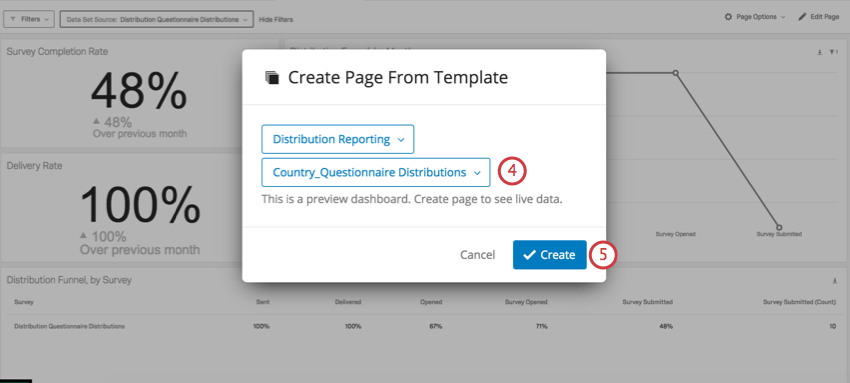
Task: Click the Survey Opened axis label on the chart
Action: coord(675,235)
